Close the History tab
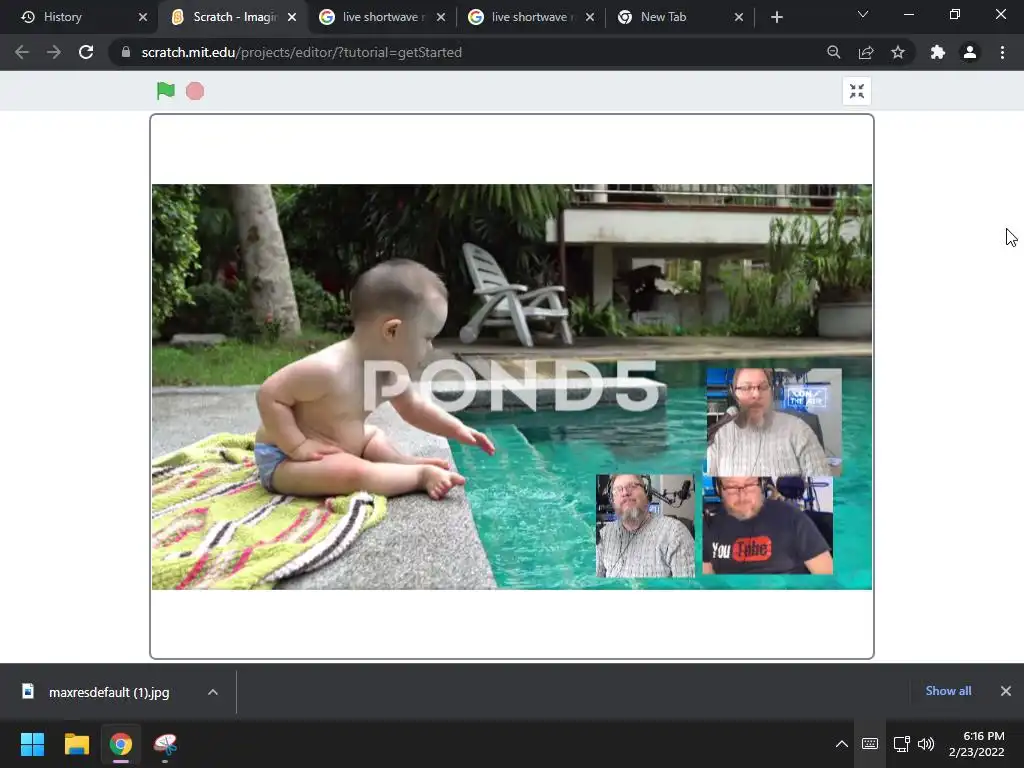 pos(143,17)
